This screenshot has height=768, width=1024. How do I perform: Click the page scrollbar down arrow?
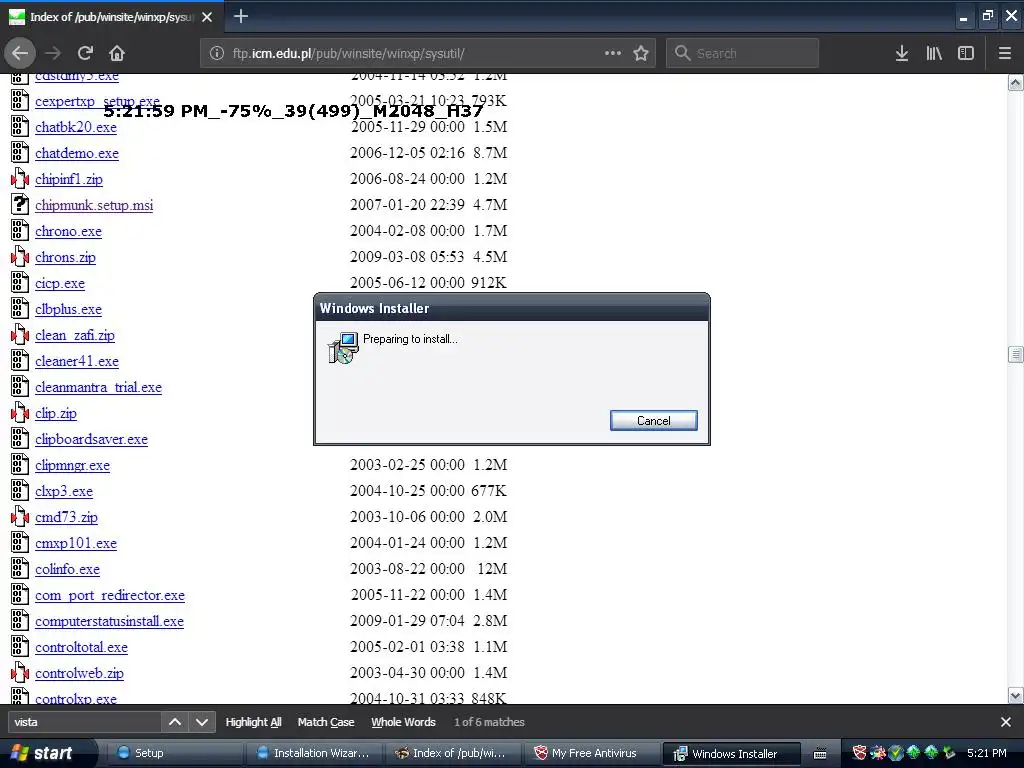(x=1016, y=696)
